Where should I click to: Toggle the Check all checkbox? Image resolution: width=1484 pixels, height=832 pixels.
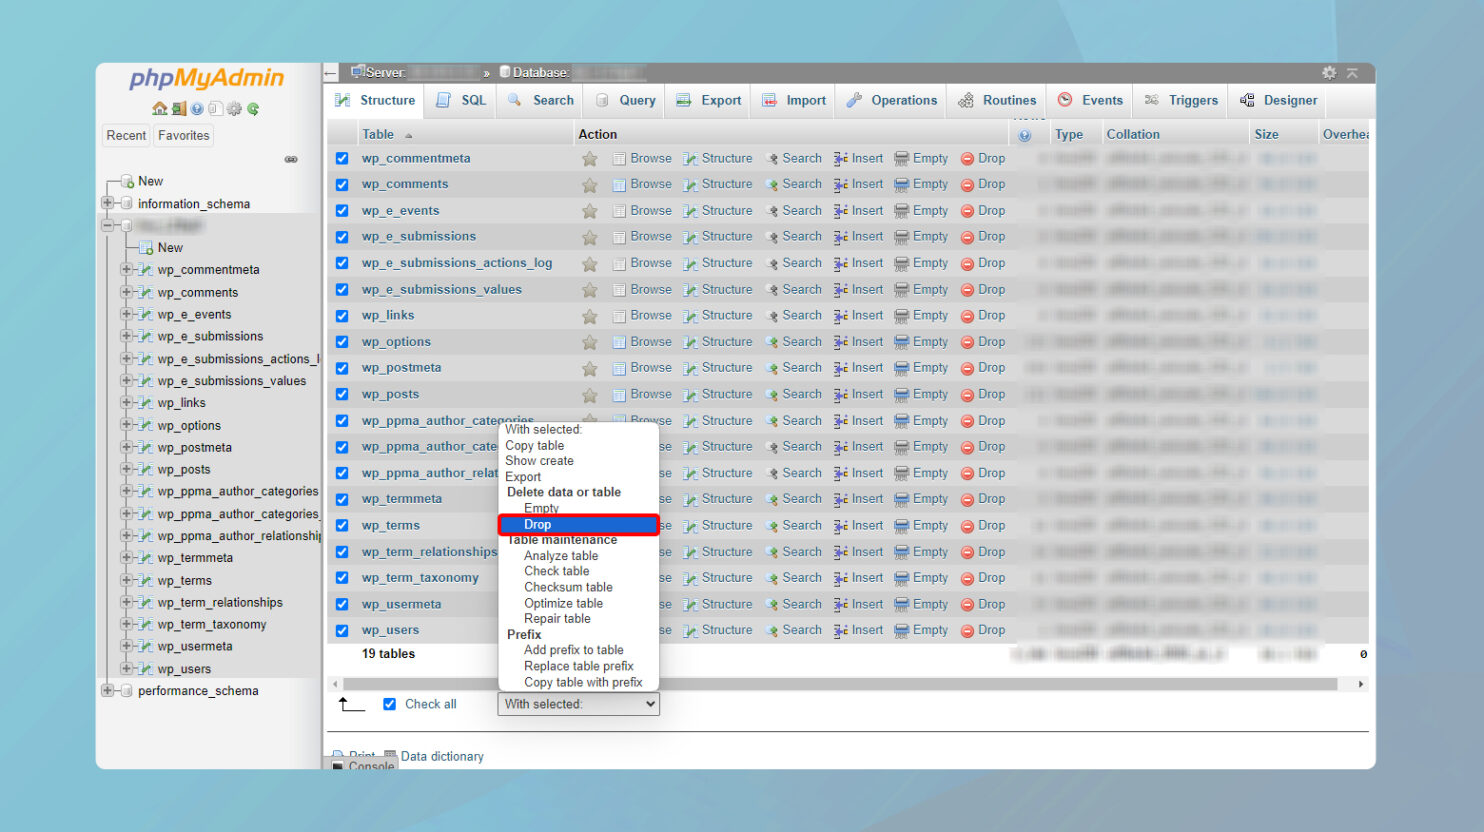coord(390,704)
